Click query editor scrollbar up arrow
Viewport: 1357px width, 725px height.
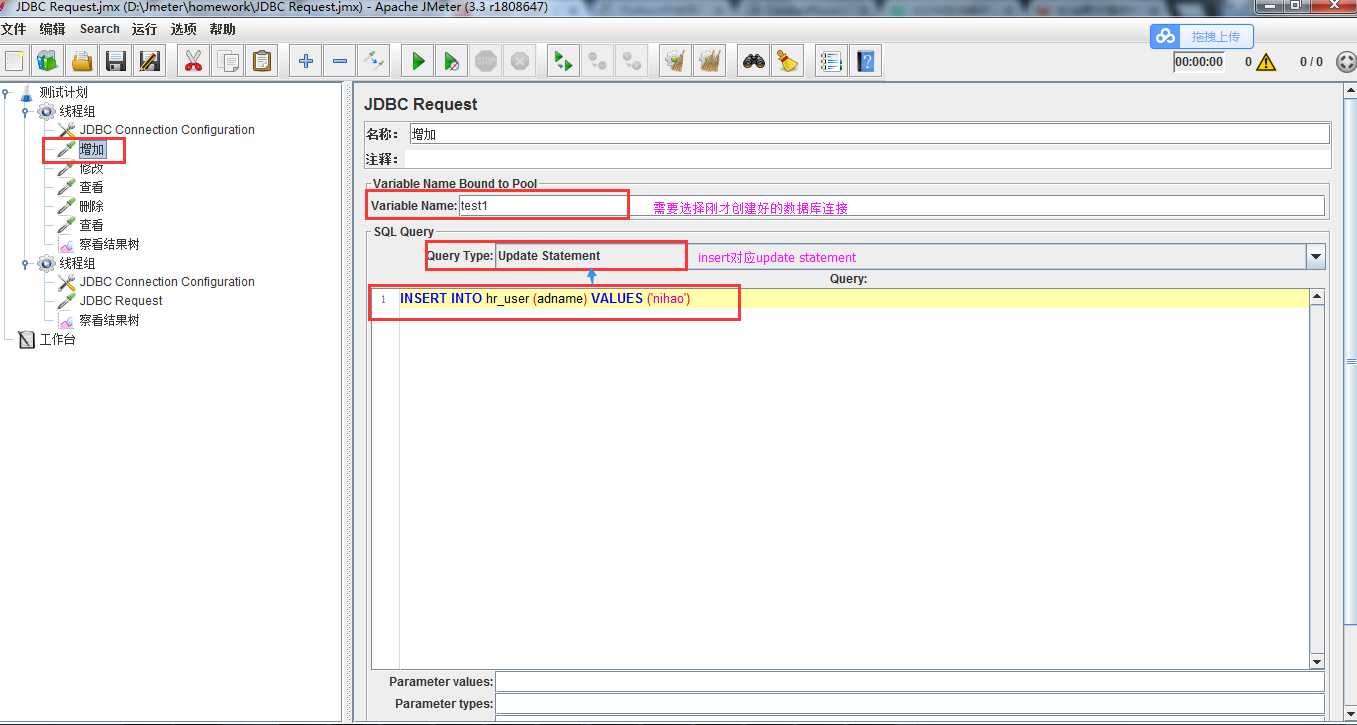coord(1317,297)
